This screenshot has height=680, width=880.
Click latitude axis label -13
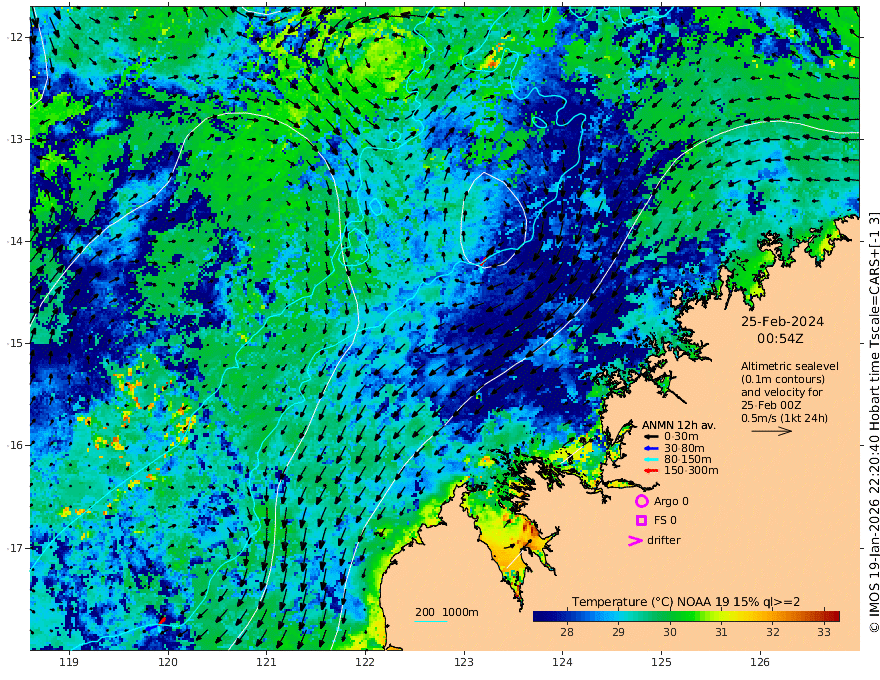click(14, 139)
